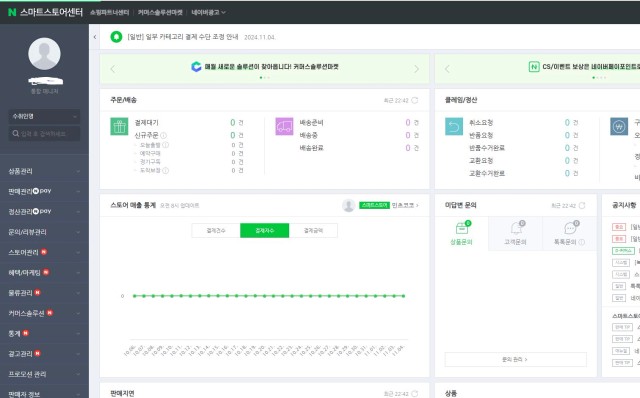The height and width of the screenshot is (398, 640).
Task: Click the info icon next to 도착보장
Action: [165, 171]
